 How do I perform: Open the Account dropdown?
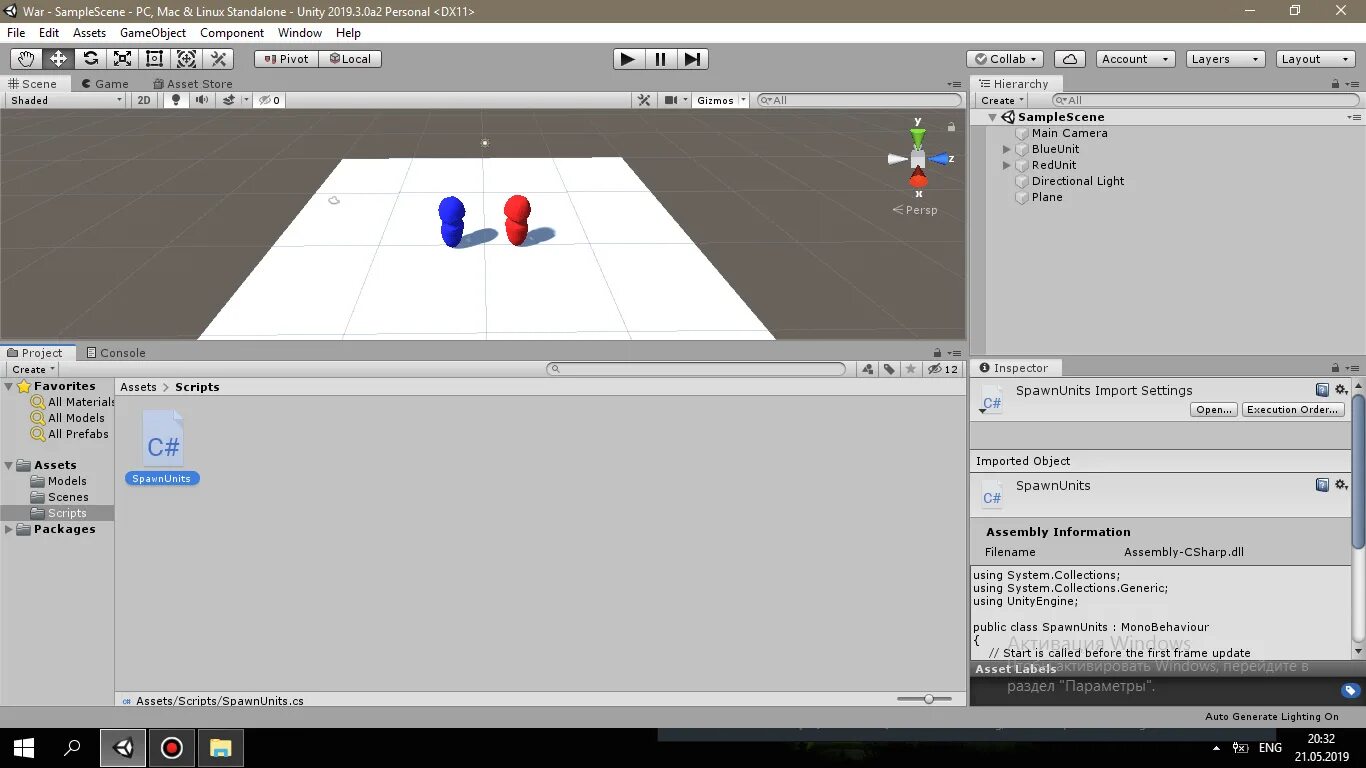click(1135, 59)
